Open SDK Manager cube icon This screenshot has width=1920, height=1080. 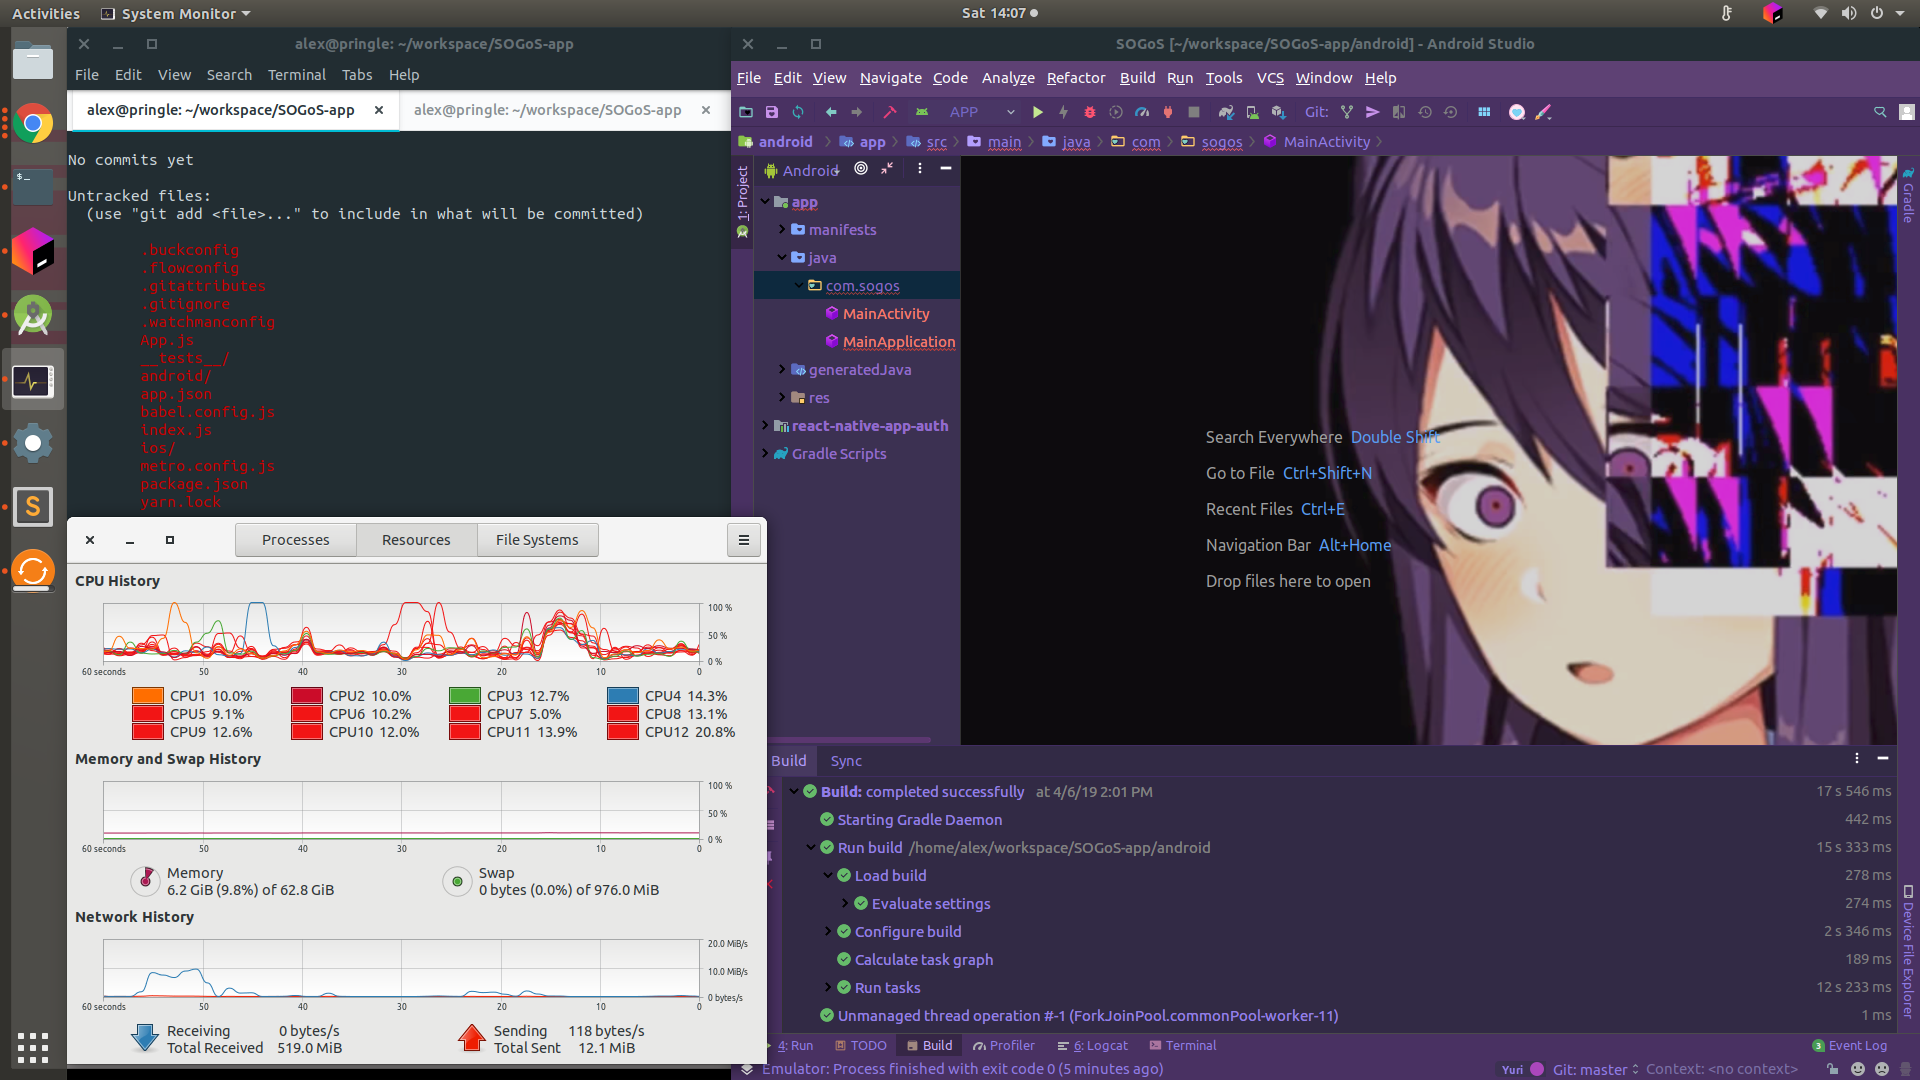coord(1278,112)
